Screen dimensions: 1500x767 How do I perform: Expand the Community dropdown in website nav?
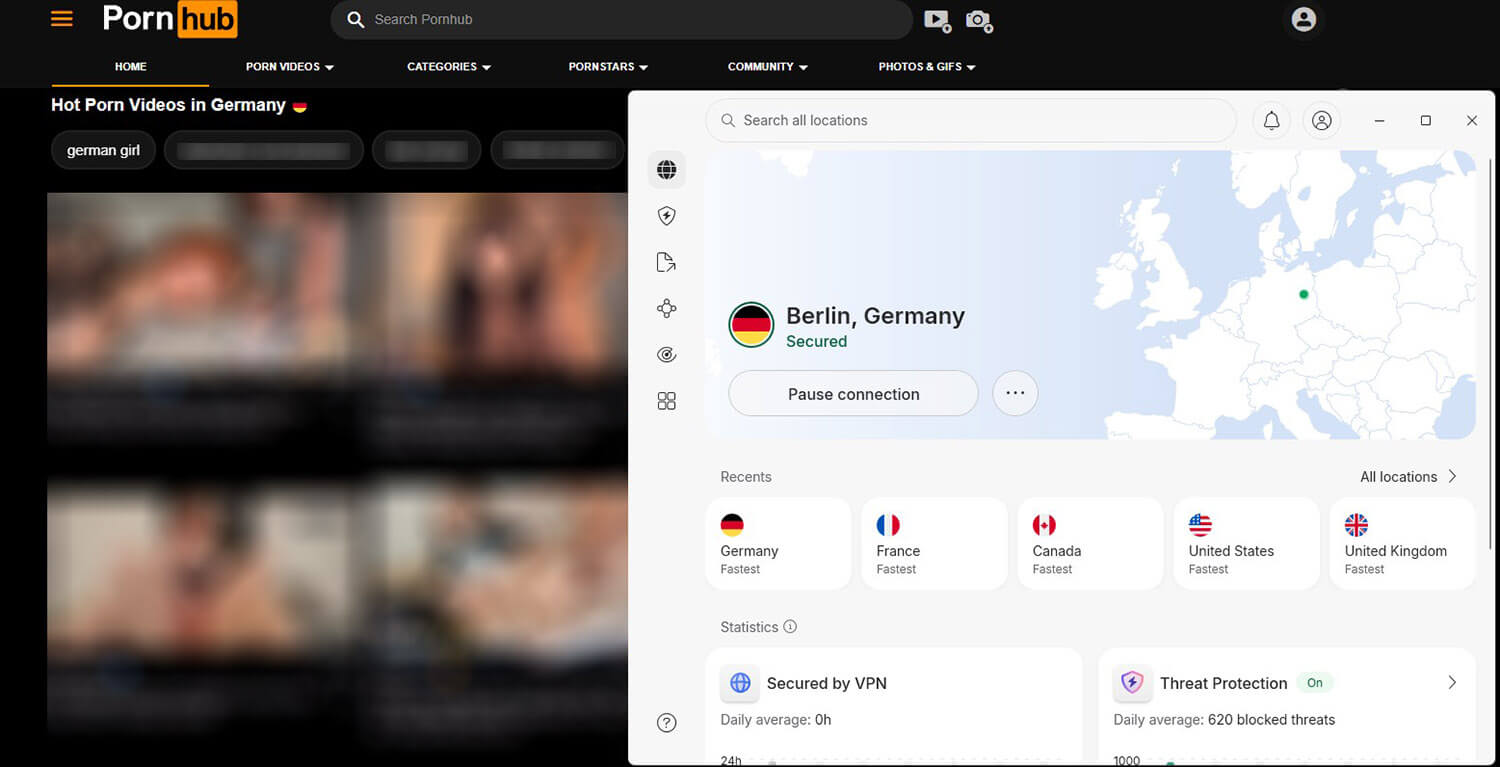[768, 67]
